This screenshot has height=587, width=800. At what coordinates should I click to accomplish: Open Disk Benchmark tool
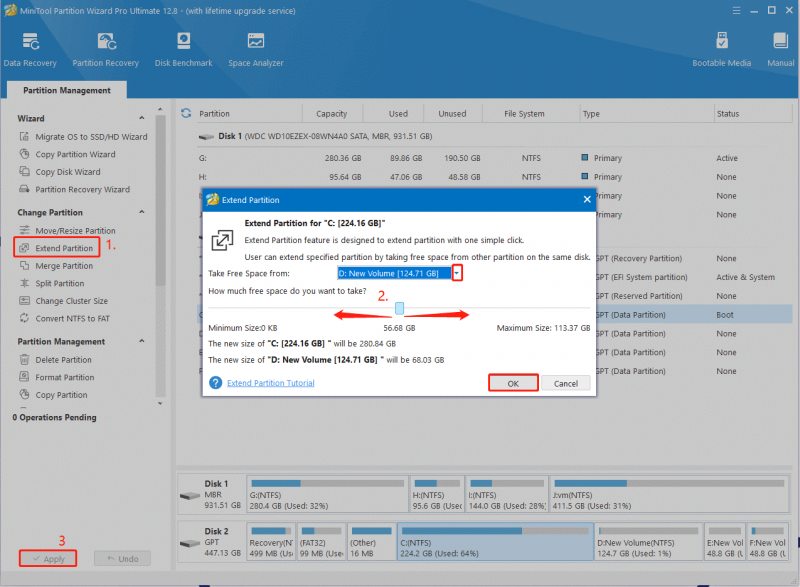[x=184, y=49]
